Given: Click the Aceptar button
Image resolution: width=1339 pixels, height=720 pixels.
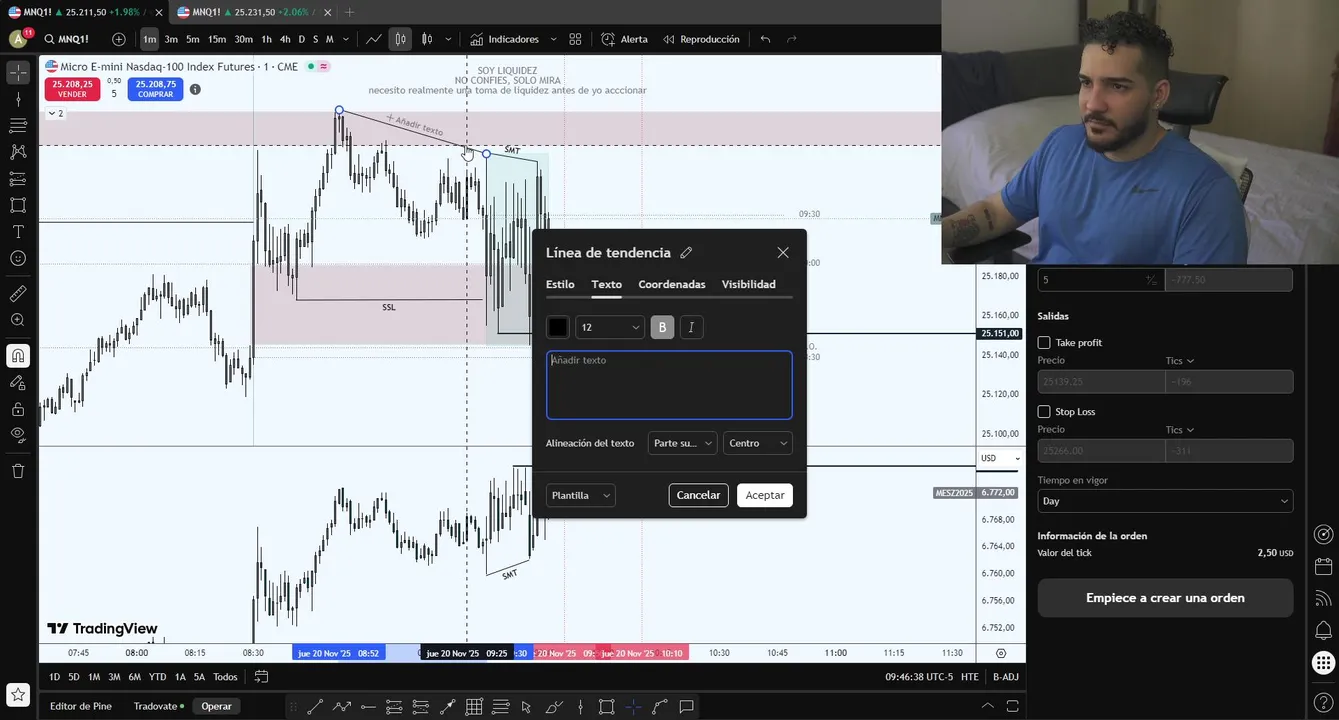Looking at the screenshot, I should tap(765, 495).
